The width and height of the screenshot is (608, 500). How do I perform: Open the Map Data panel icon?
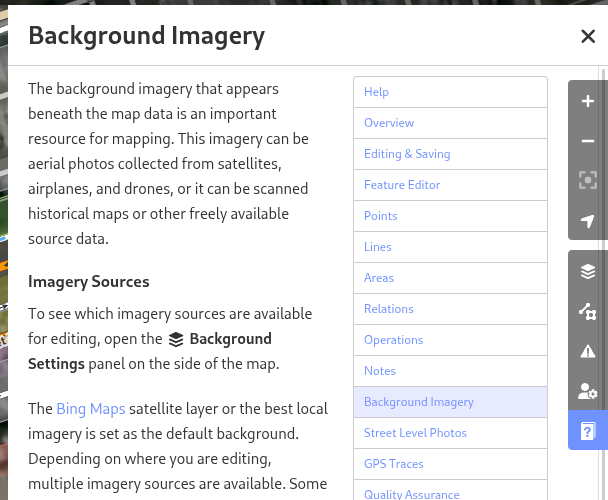[588, 311]
